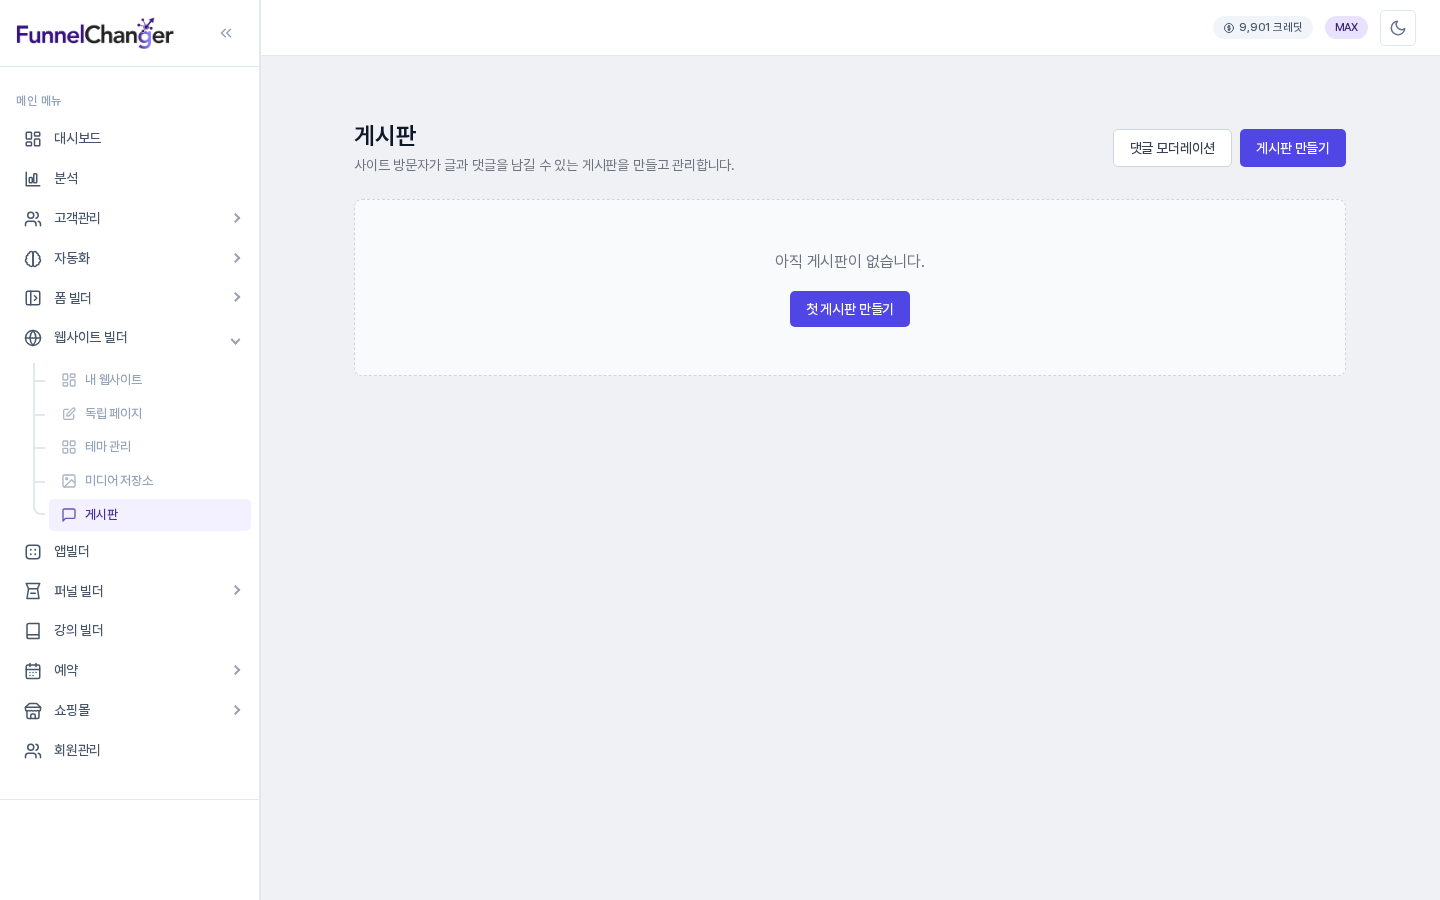Click the 9,901 크레딧 credits badge
1440x900 pixels.
tap(1263, 28)
